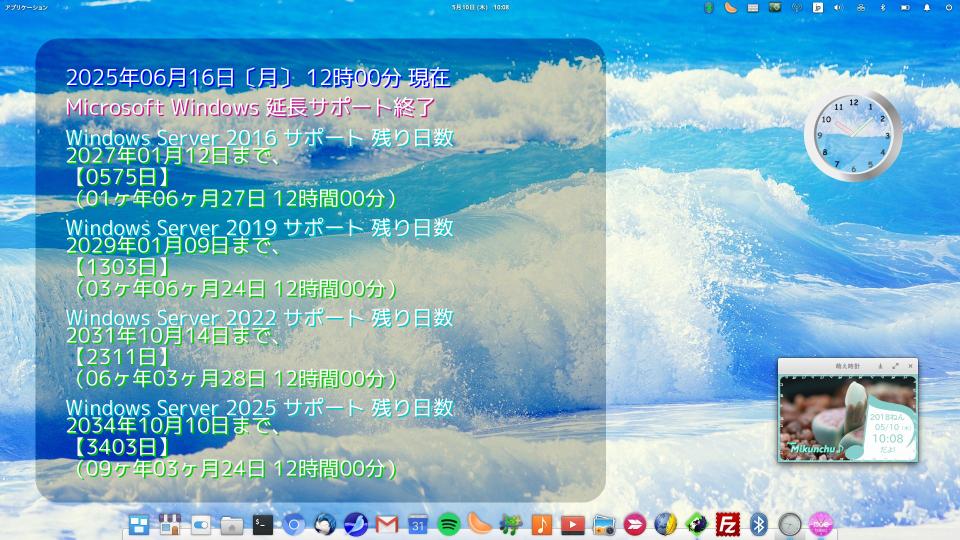The height and width of the screenshot is (540, 960).
Task: Maximize the small clock widget window
Action: click(x=895, y=367)
